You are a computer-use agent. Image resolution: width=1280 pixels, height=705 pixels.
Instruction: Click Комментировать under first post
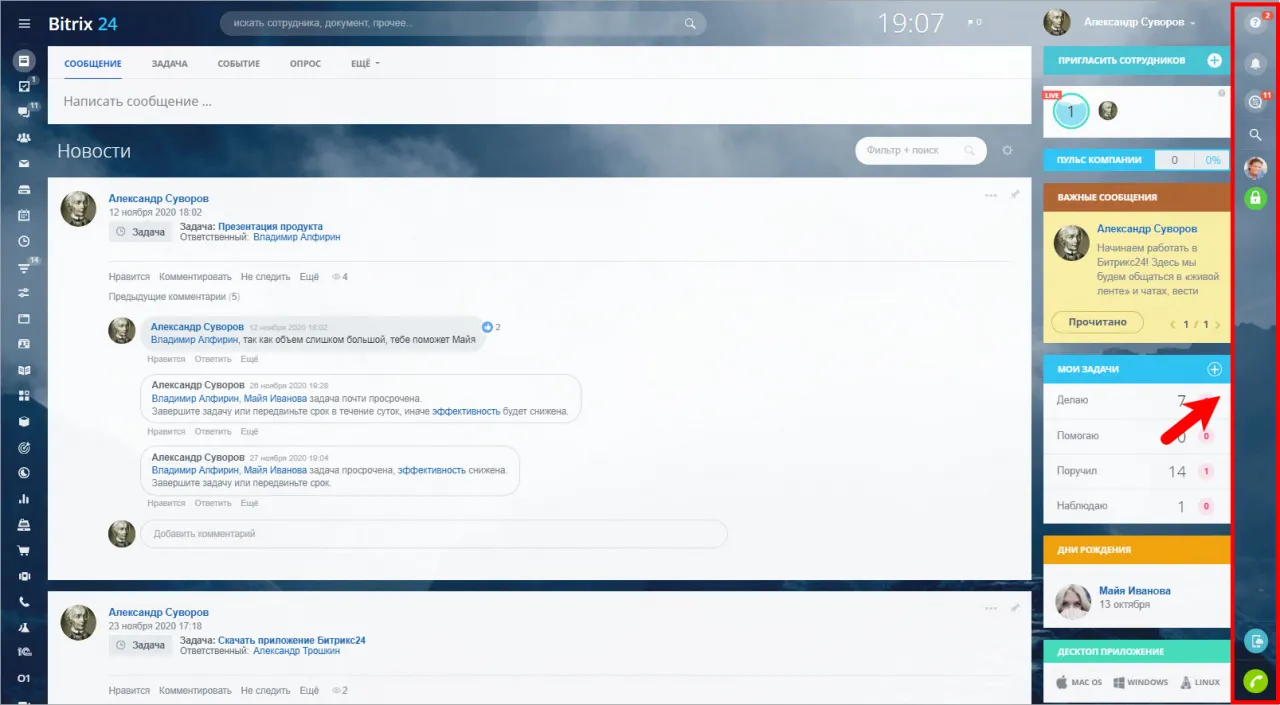point(195,277)
